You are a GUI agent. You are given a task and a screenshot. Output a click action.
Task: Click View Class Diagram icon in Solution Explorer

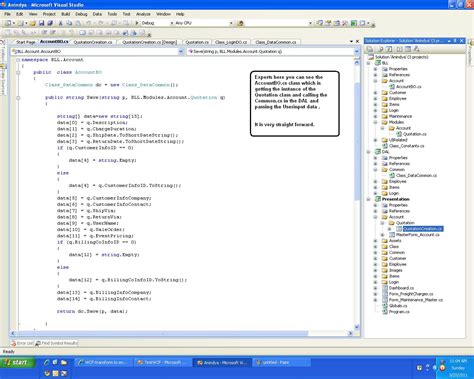[417, 49]
